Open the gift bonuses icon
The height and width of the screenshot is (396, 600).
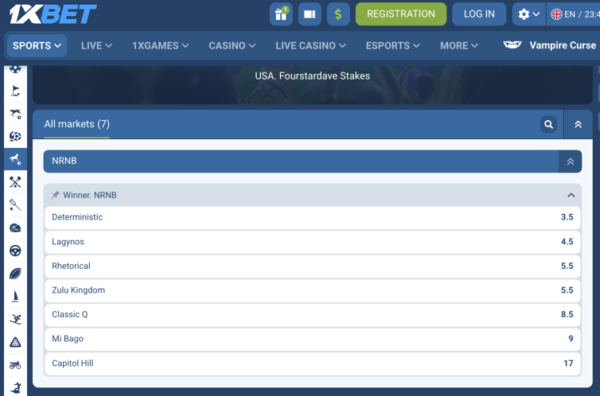click(x=281, y=14)
